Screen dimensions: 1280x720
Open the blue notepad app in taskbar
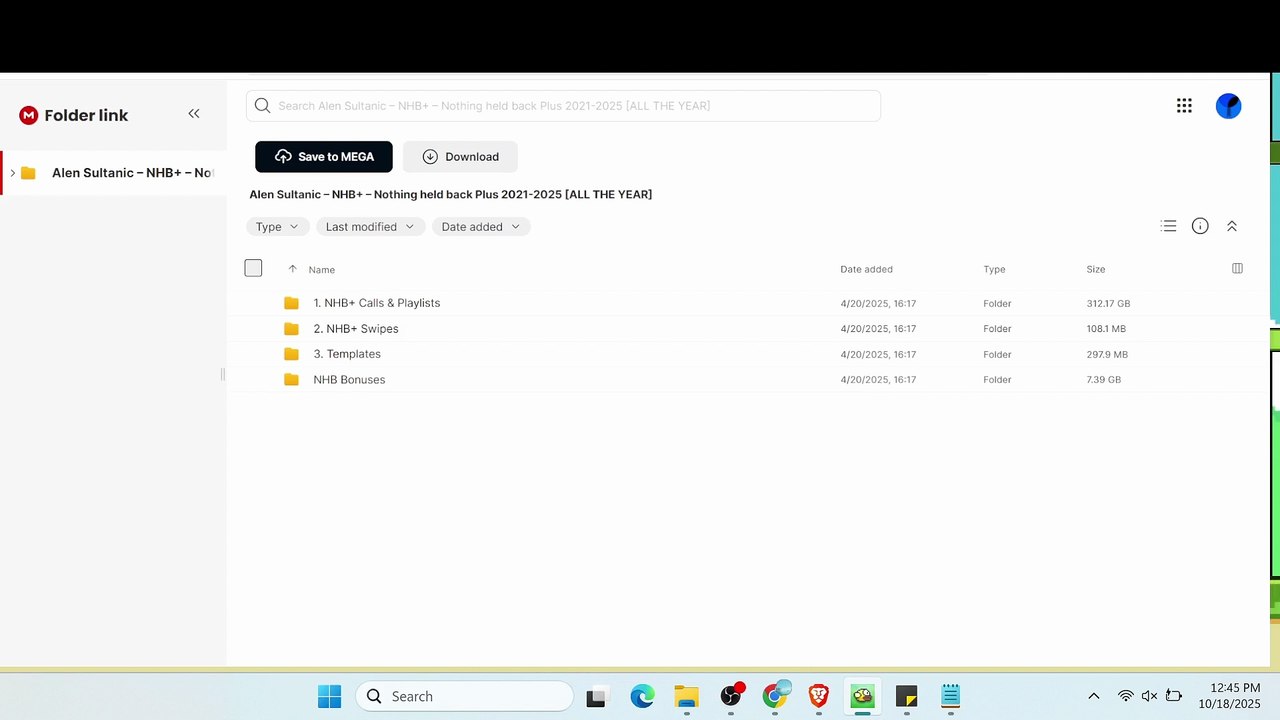950,696
